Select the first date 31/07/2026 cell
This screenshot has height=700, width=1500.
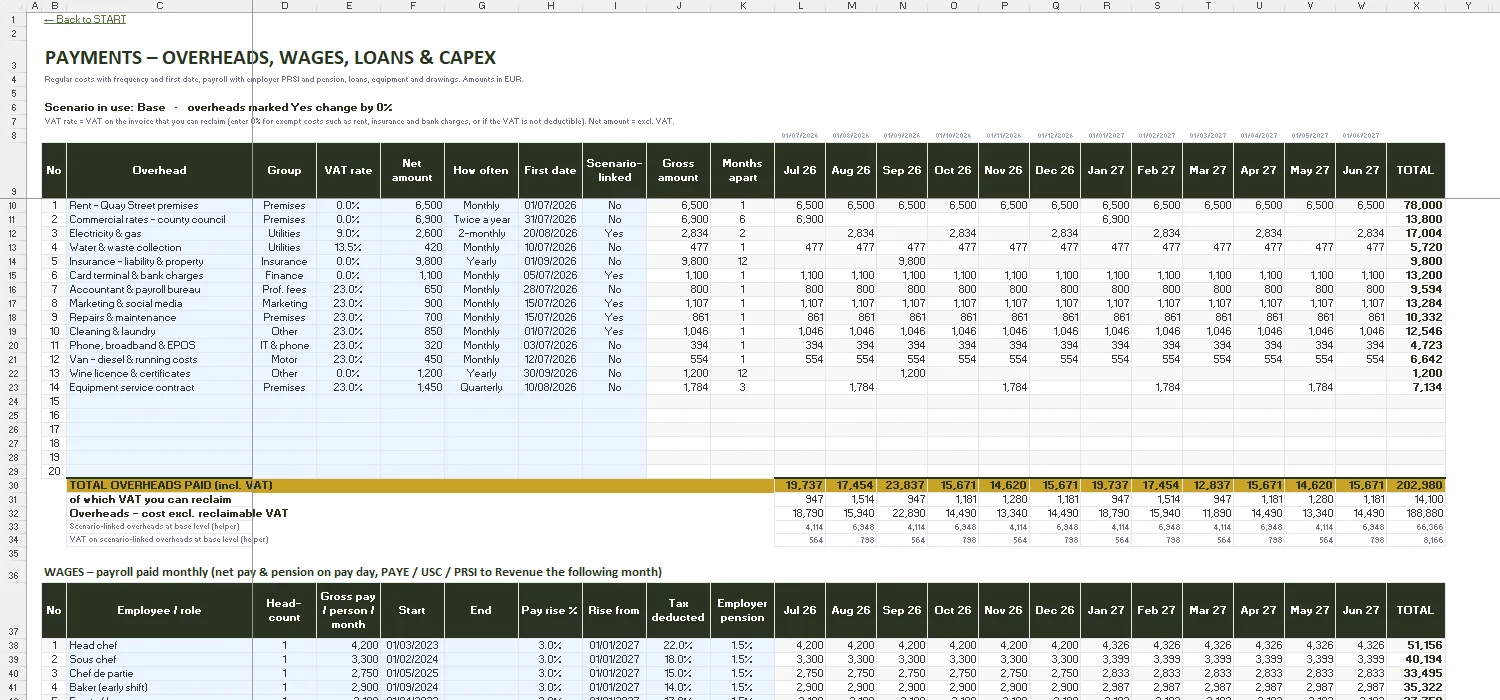click(550, 219)
